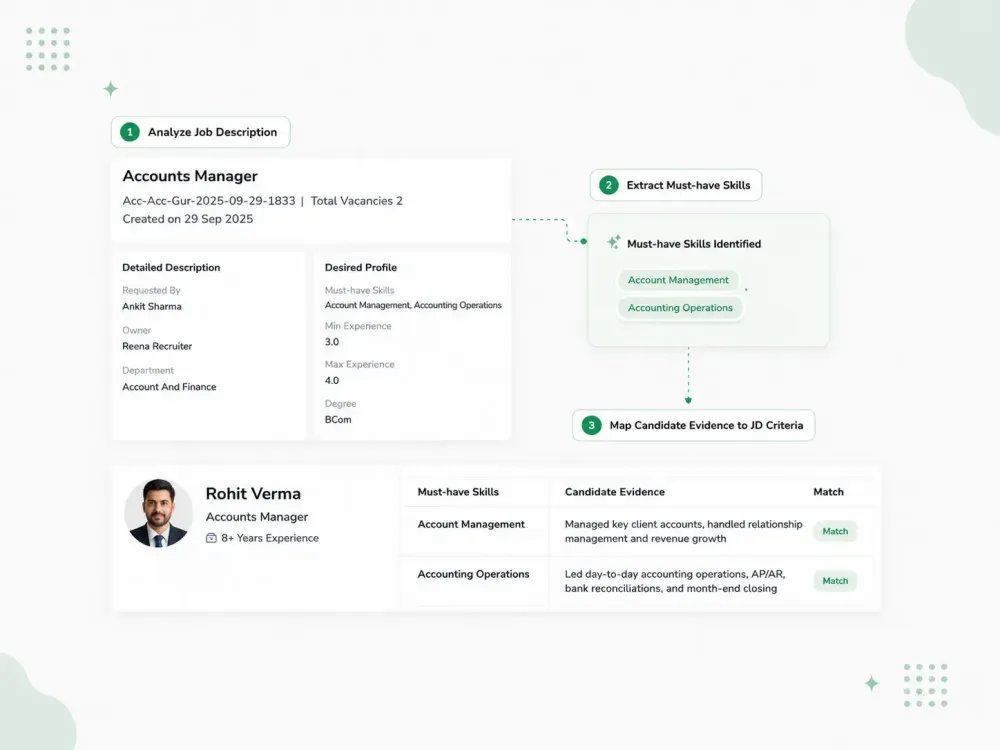Click evidence text about day-to-day accounting operations

point(675,581)
